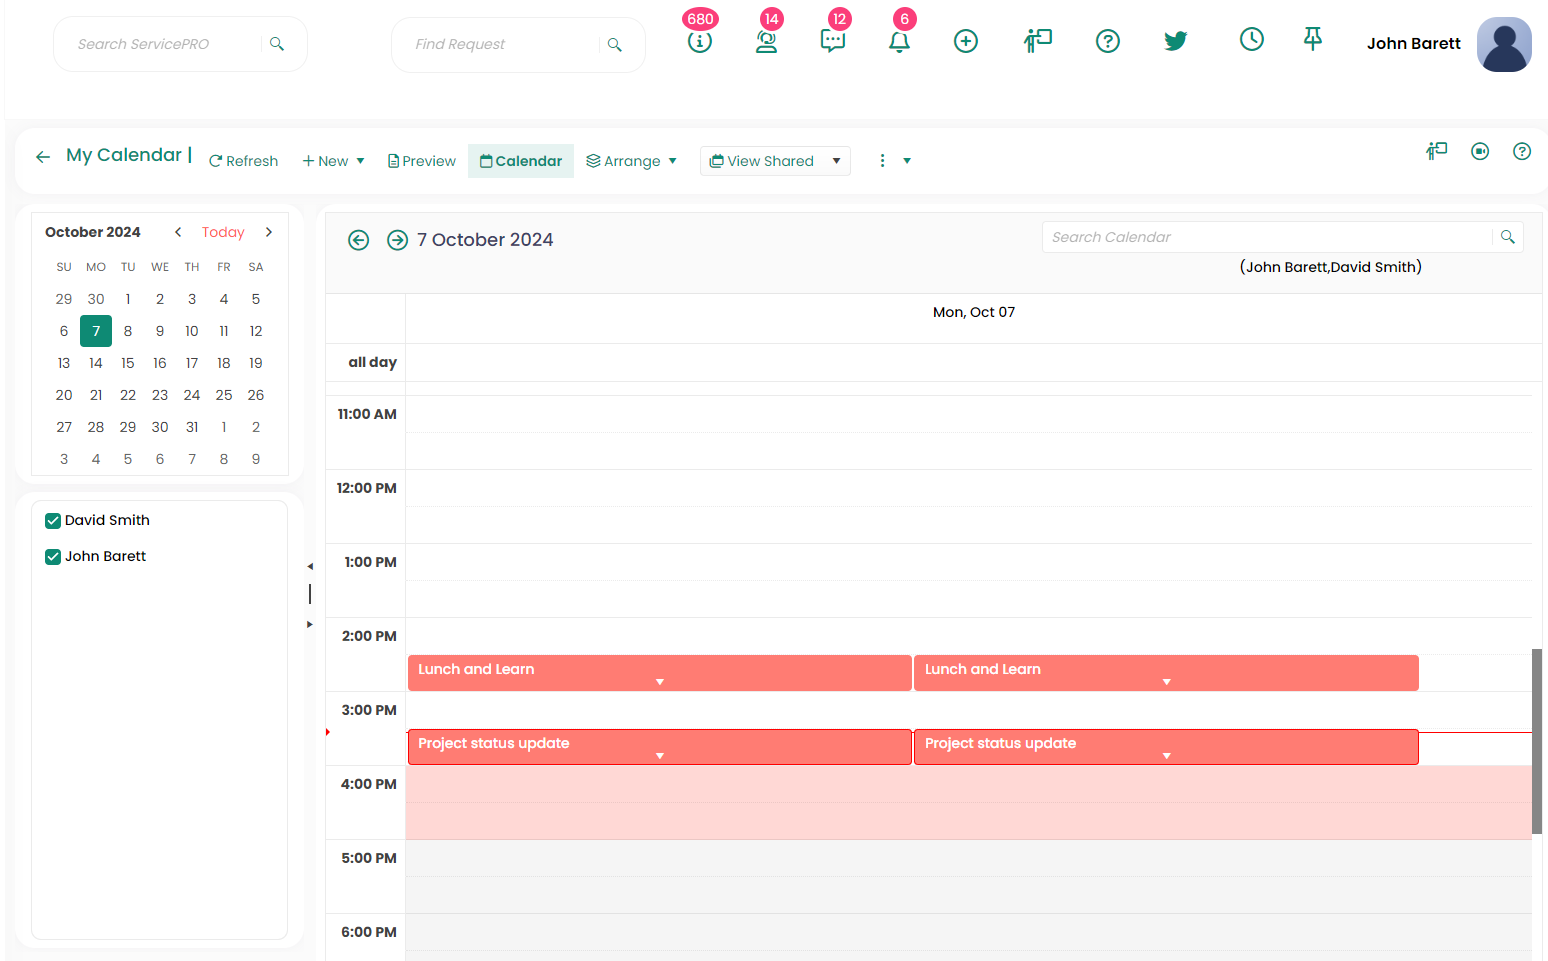
Task: Switch to the Calendar view tab
Action: point(520,161)
